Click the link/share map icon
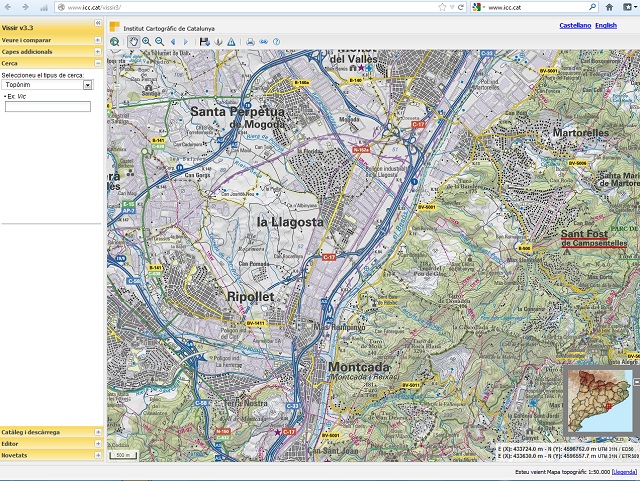Screen dimensions: 640x481 point(263,42)
